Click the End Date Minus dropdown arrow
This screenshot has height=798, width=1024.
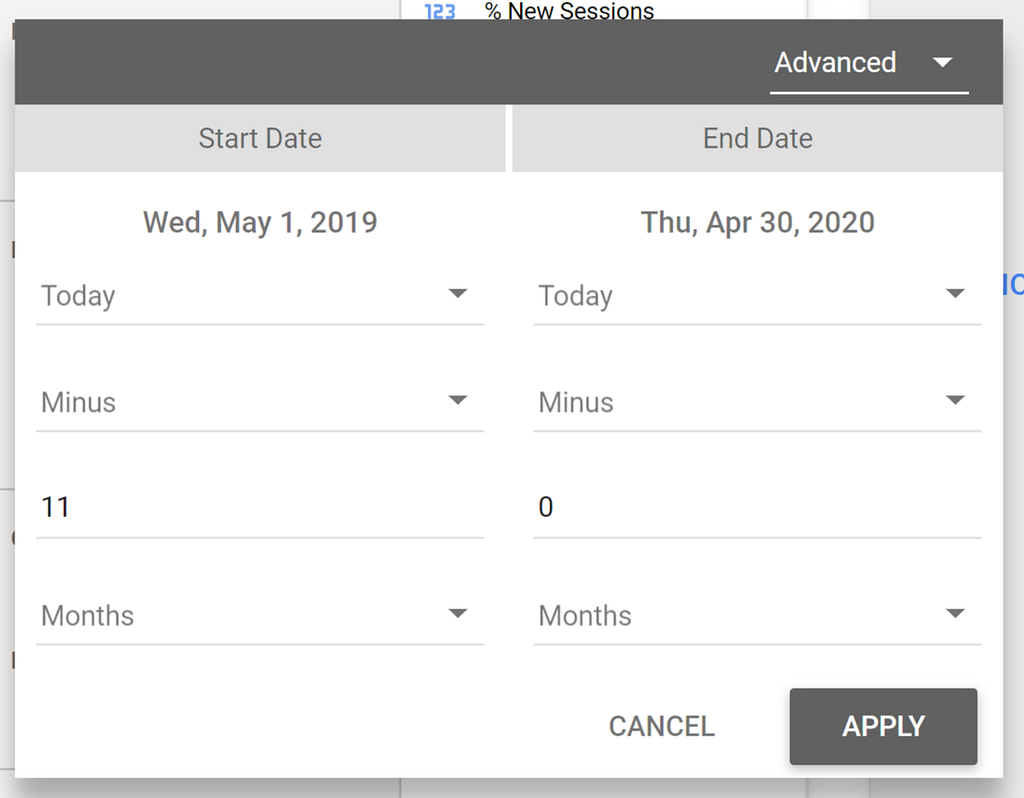pyautogui.click(x=955, y=400)
